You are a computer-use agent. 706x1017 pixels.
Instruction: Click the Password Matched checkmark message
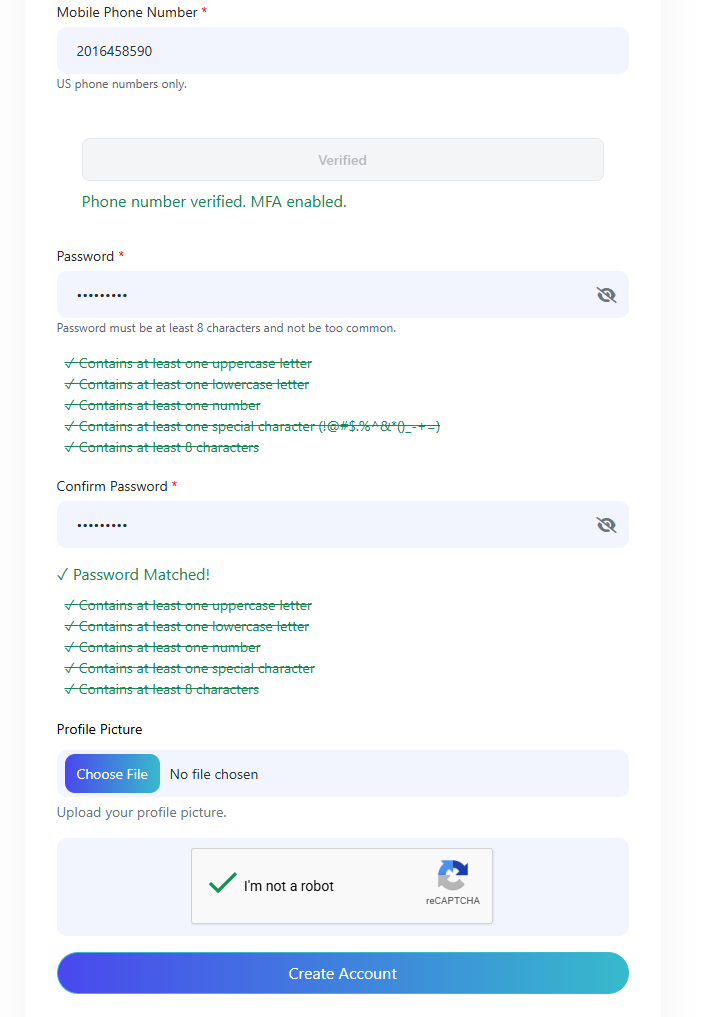pos(134,575)
